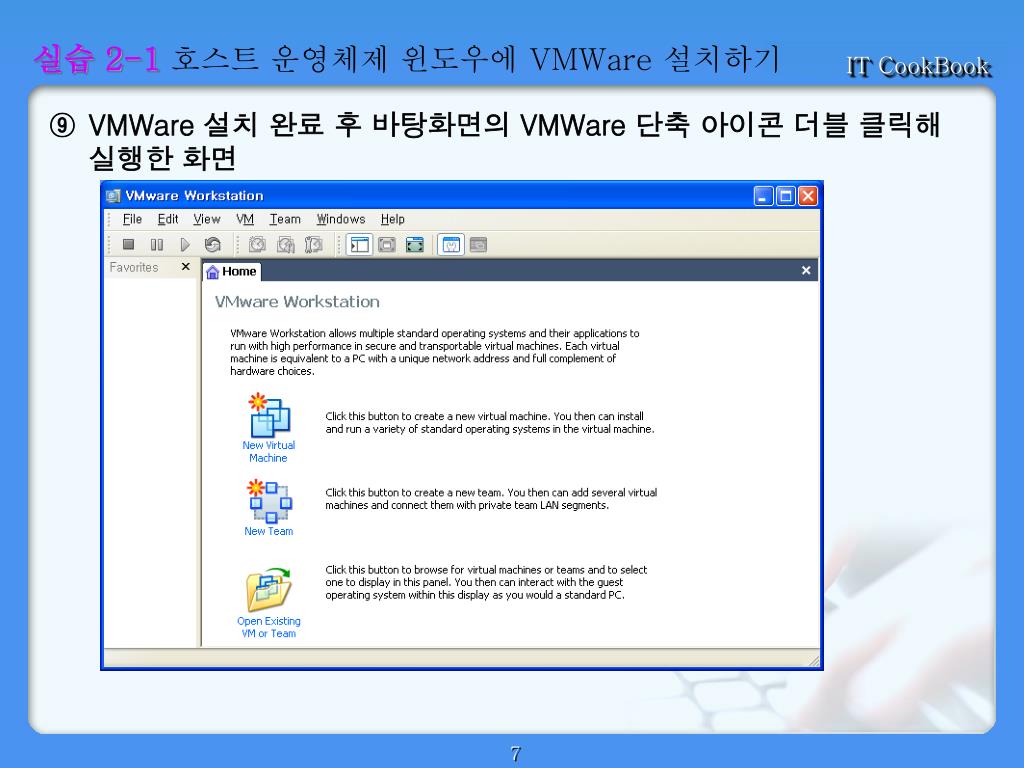
Task: Select the Home tab
Action: click(x=232, y=272)
